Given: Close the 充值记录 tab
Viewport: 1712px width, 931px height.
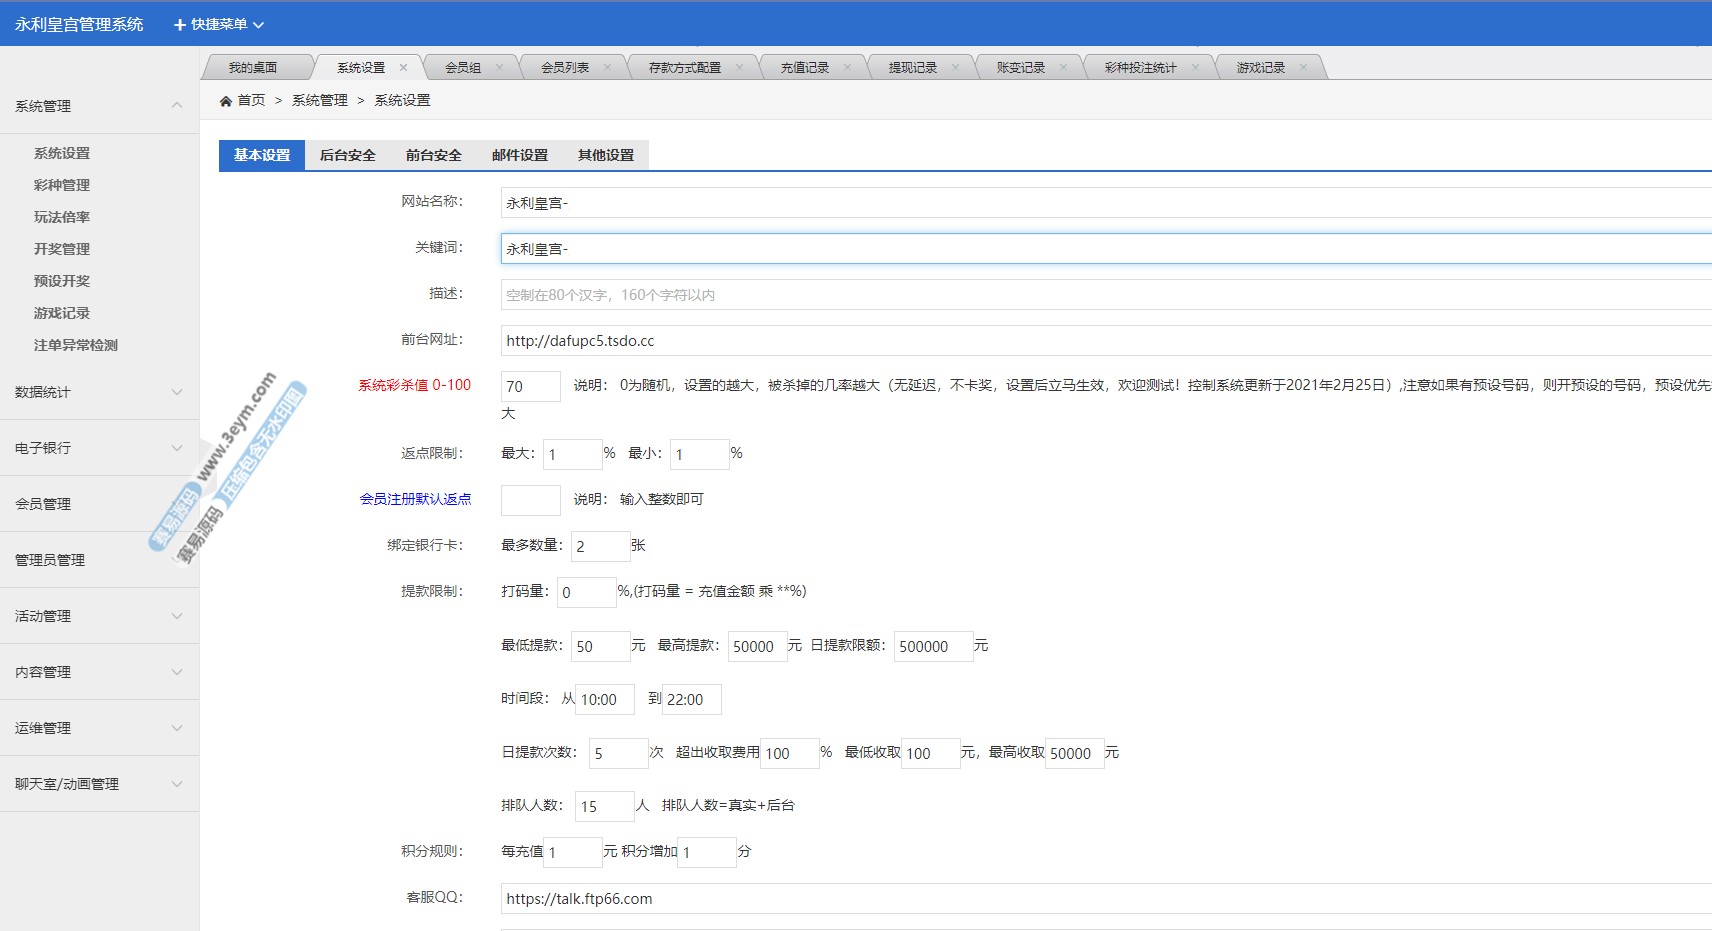Looking at the screenshot, I should pos(847,68).
